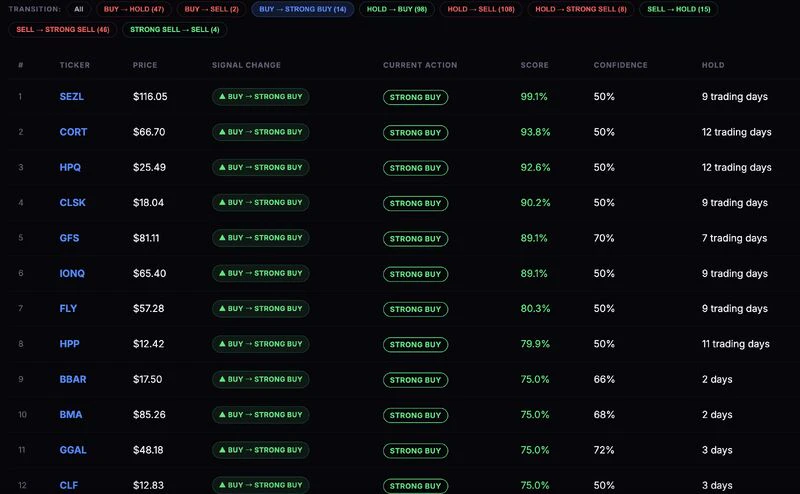Select the 72% confidence value

(x=604, y=450)
